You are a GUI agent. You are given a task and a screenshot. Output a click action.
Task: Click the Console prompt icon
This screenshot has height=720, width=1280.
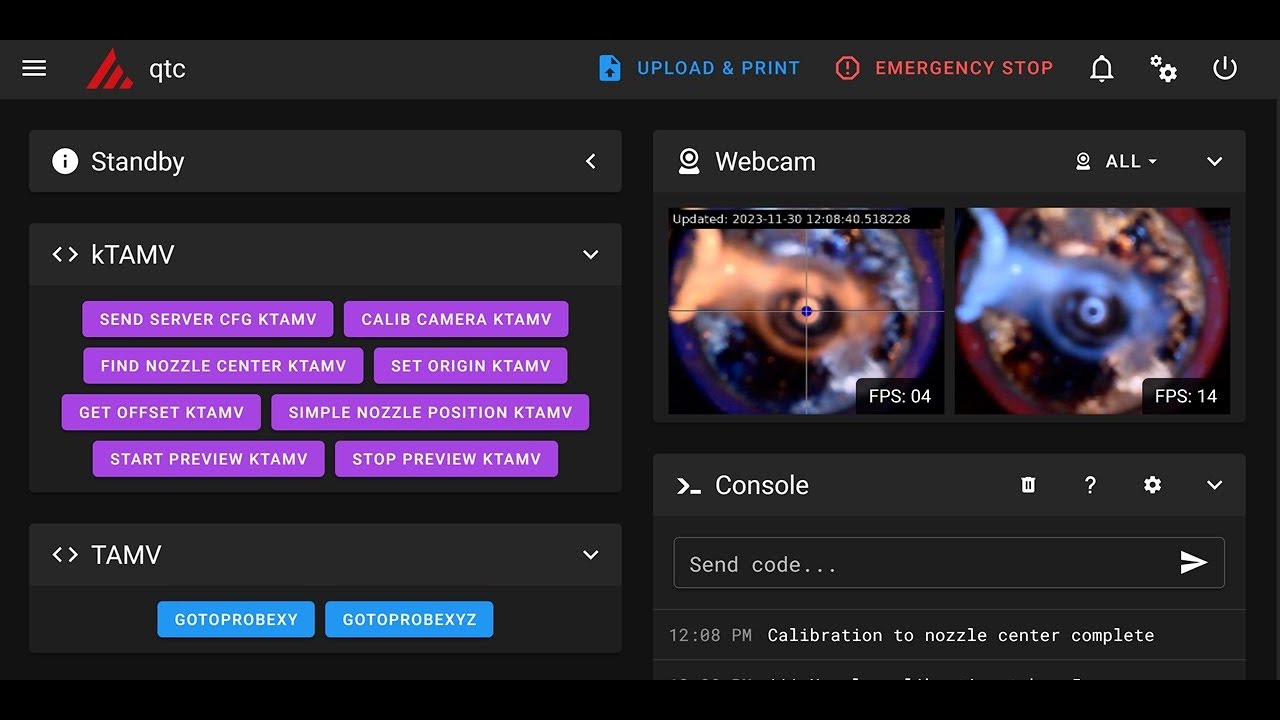[688, 485]
